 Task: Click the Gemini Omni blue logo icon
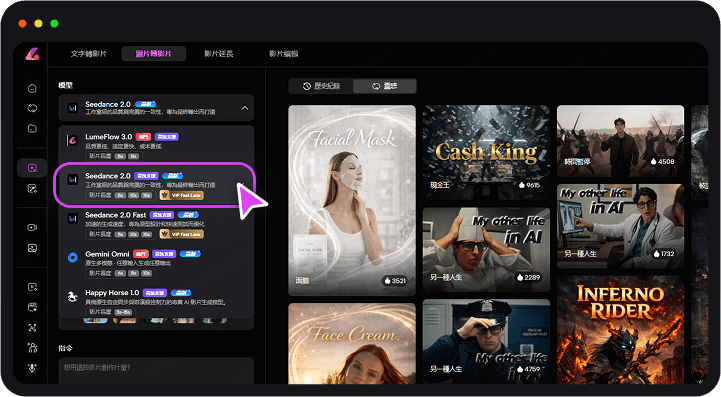point(73,258)
